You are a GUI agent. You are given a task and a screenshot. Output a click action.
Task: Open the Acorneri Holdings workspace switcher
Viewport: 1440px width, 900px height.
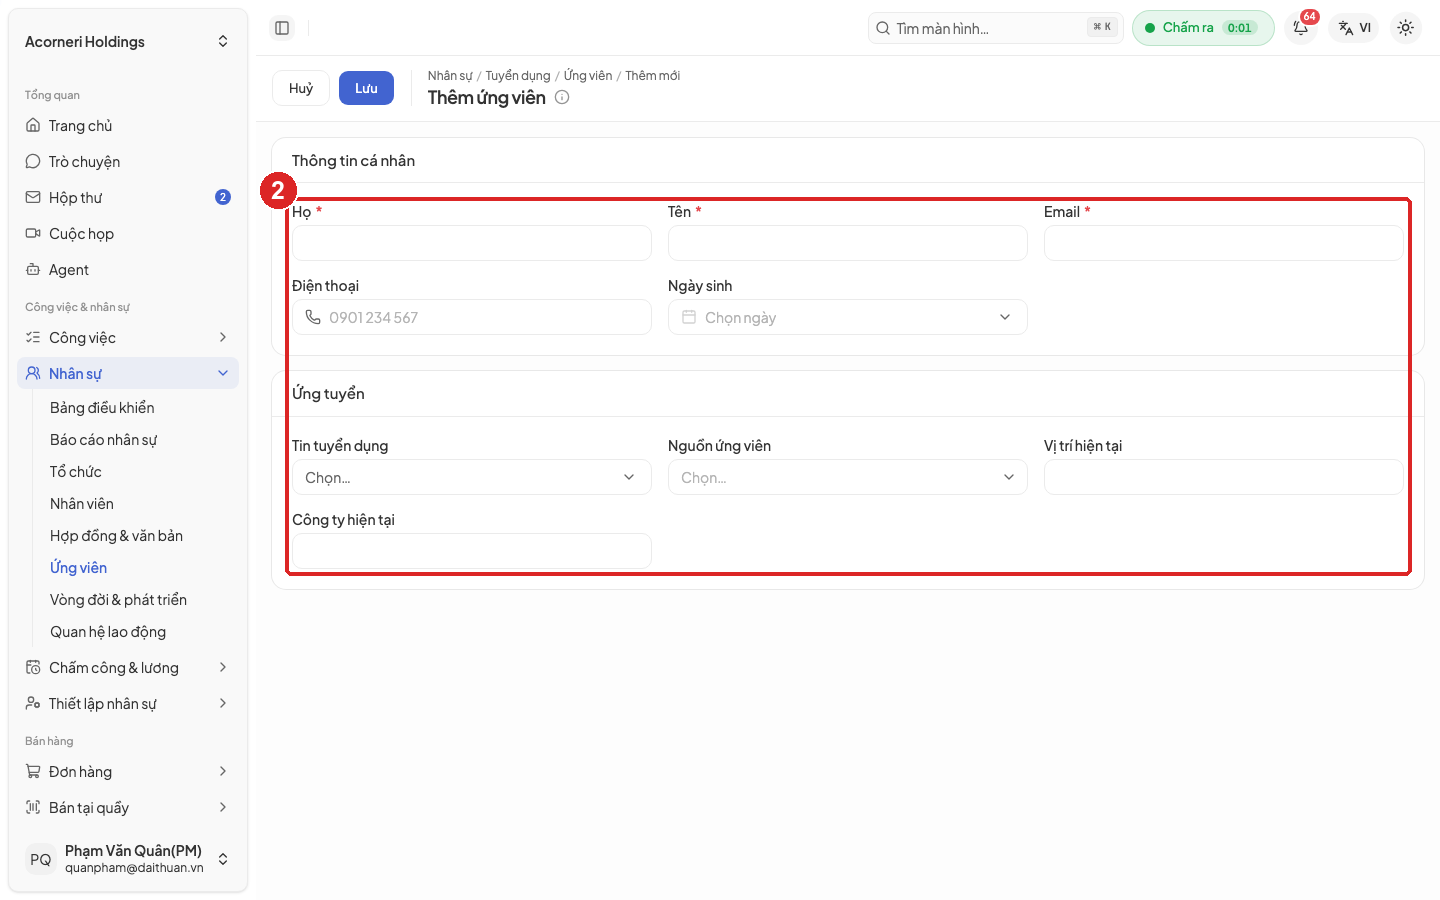coord(128,41)
